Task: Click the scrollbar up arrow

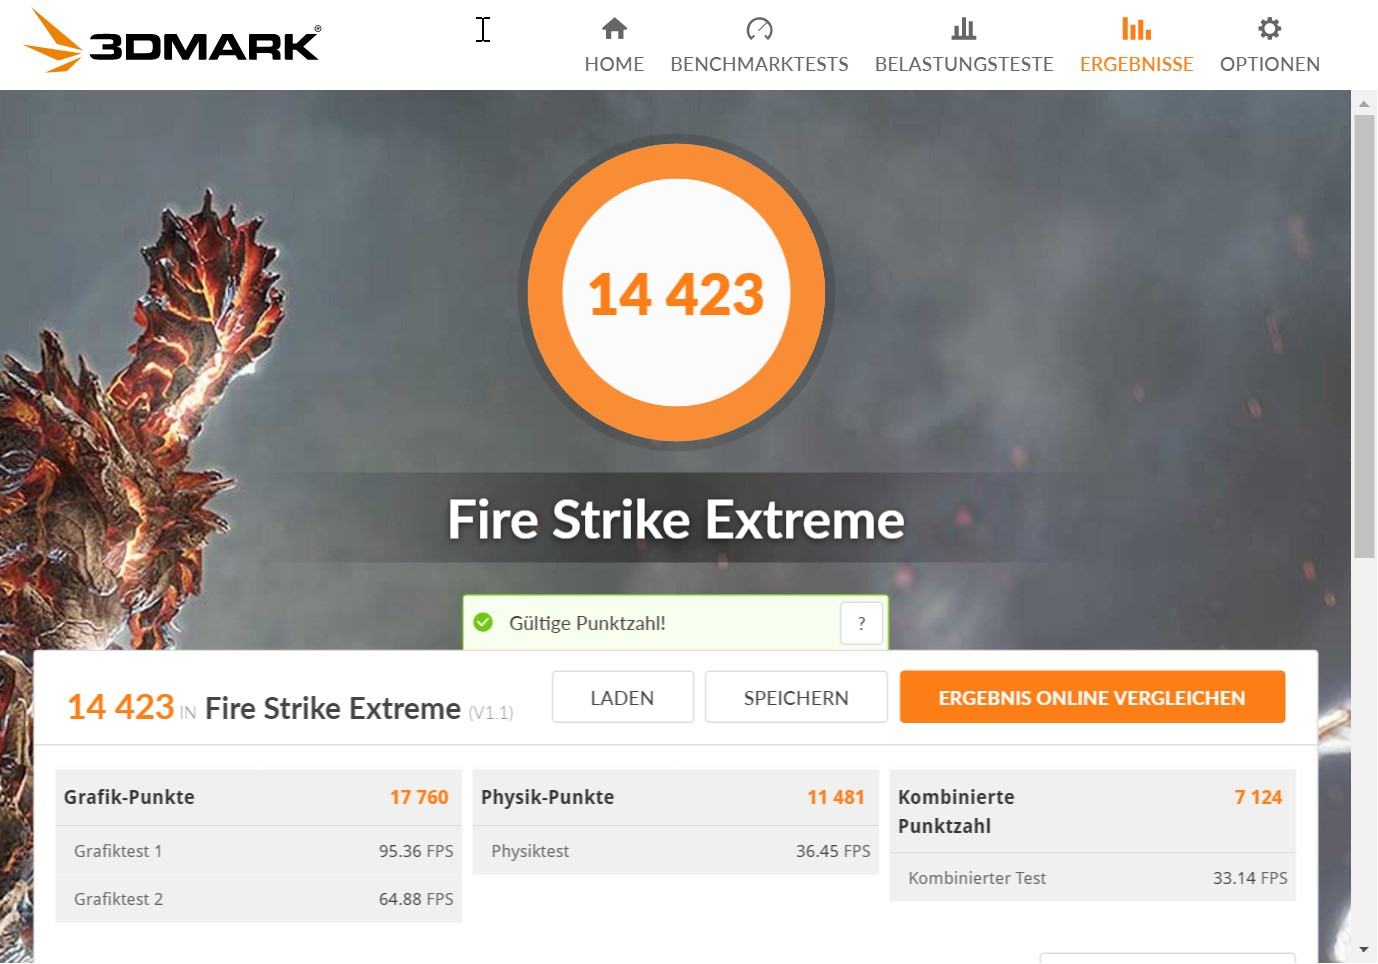Action: point(1364,103)
